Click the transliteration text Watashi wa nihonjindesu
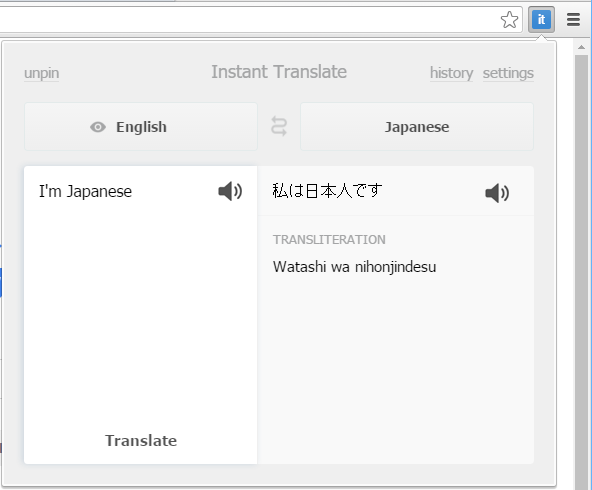 [354, 267]
